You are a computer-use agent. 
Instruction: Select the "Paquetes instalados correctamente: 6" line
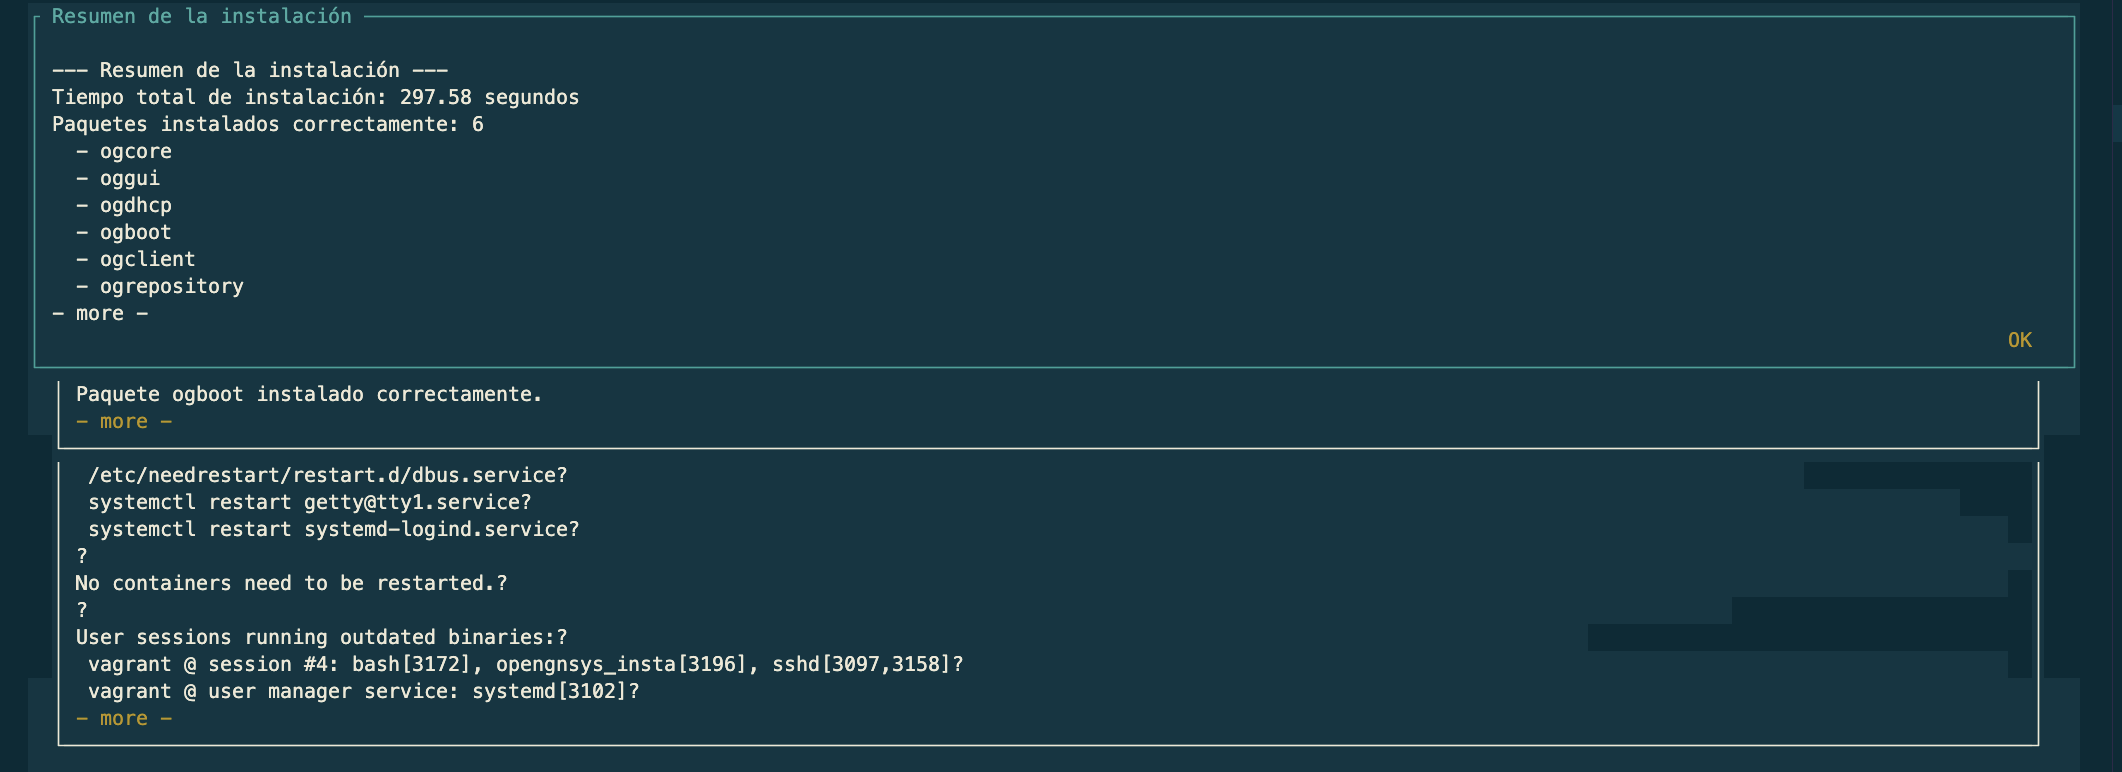click(x=267, y=125)
